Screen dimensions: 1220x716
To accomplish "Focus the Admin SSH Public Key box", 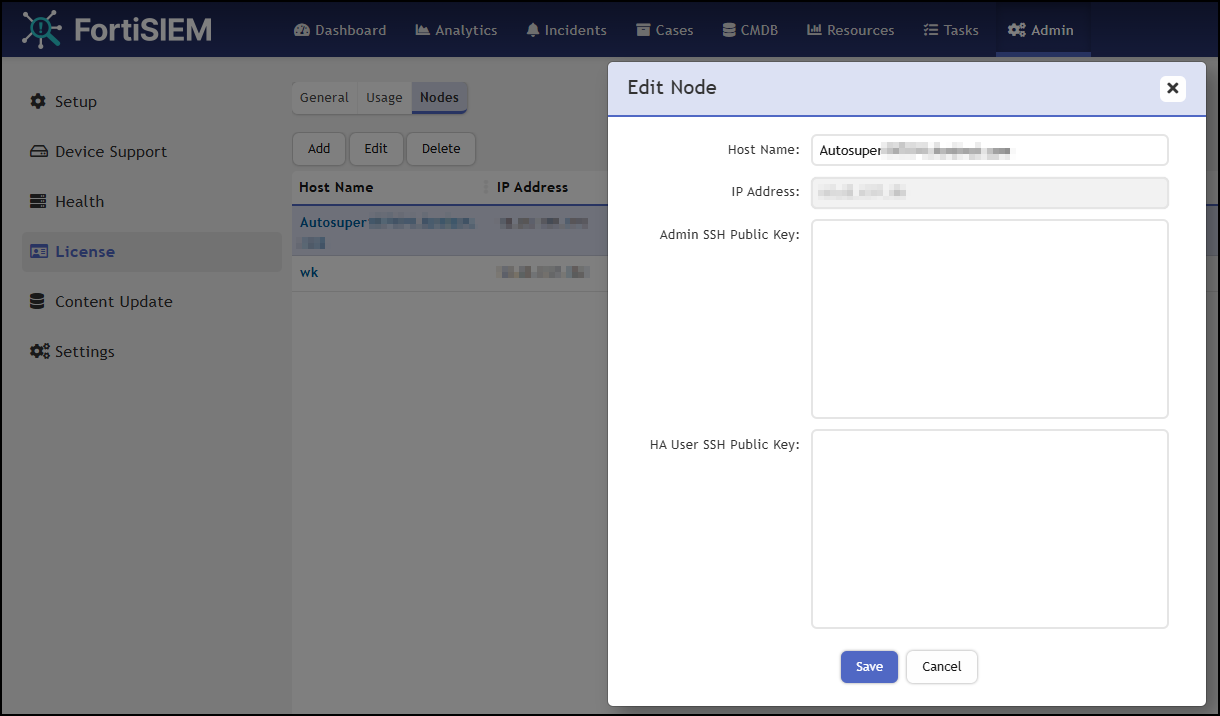I will tap(990, 319).
